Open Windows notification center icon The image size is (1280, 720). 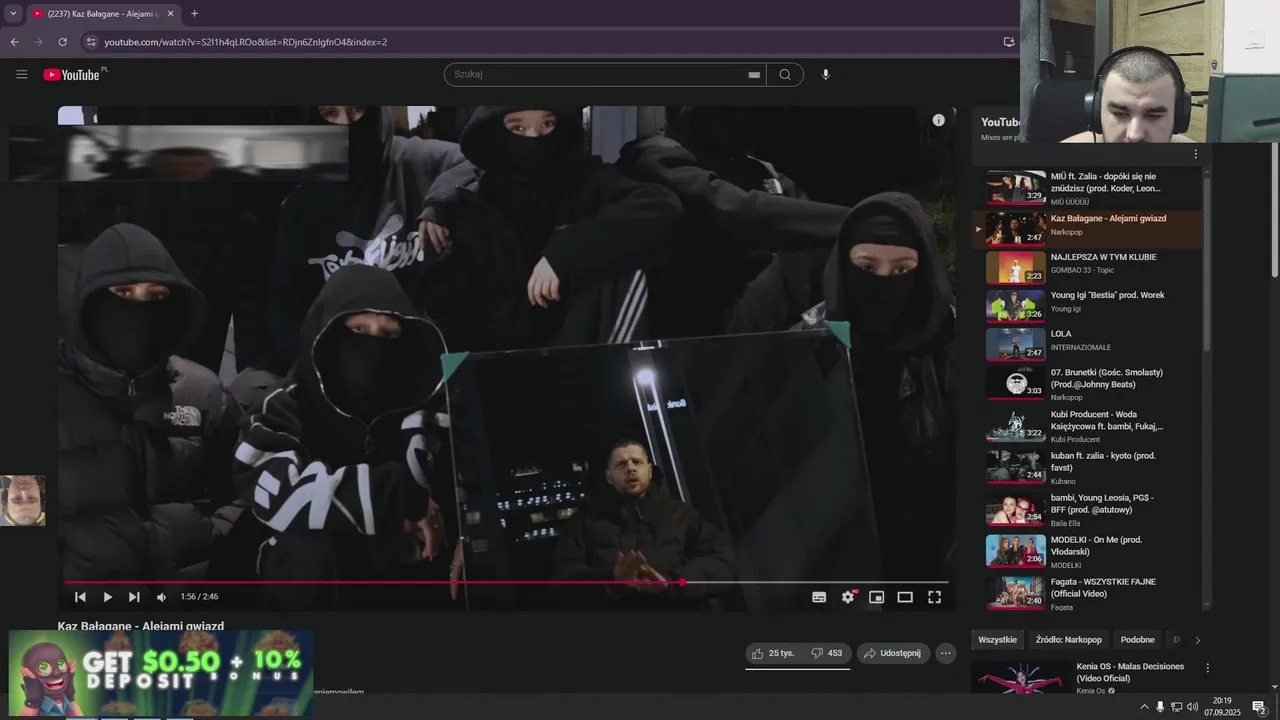pyautogui.click(x=1259, y=707)
